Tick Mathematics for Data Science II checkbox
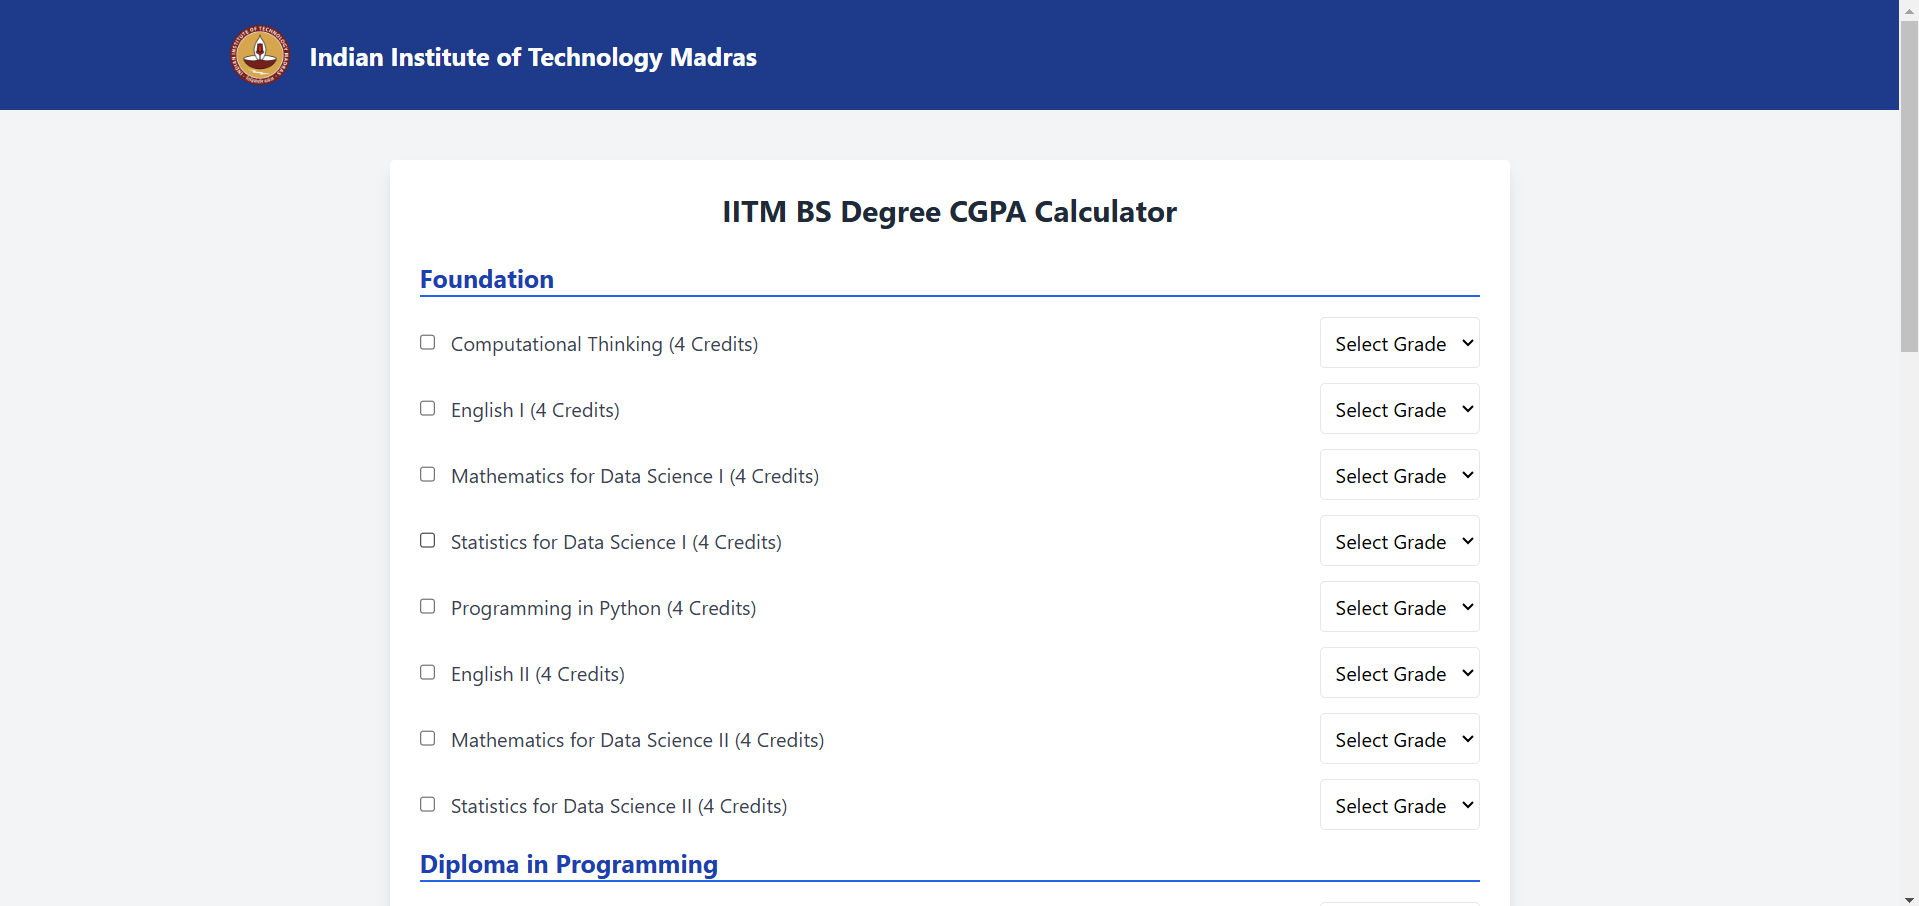1919x906 pixels. (428, 739)
